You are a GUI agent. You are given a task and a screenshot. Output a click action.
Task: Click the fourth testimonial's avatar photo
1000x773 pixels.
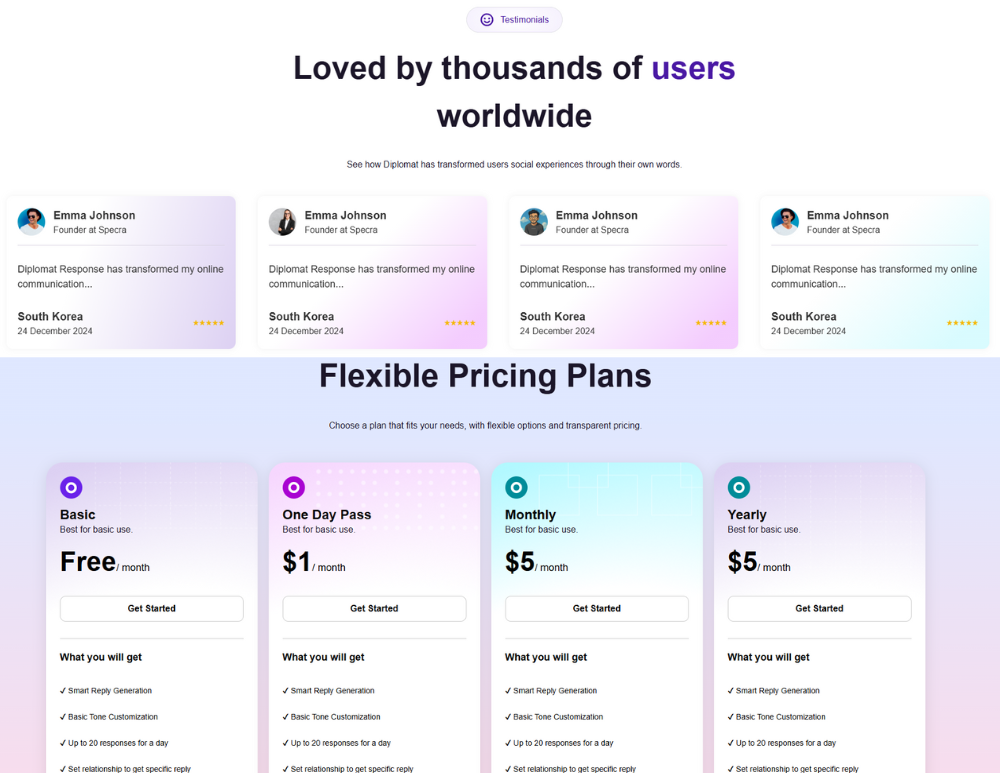pyautogui.click(x=785, y=222)
